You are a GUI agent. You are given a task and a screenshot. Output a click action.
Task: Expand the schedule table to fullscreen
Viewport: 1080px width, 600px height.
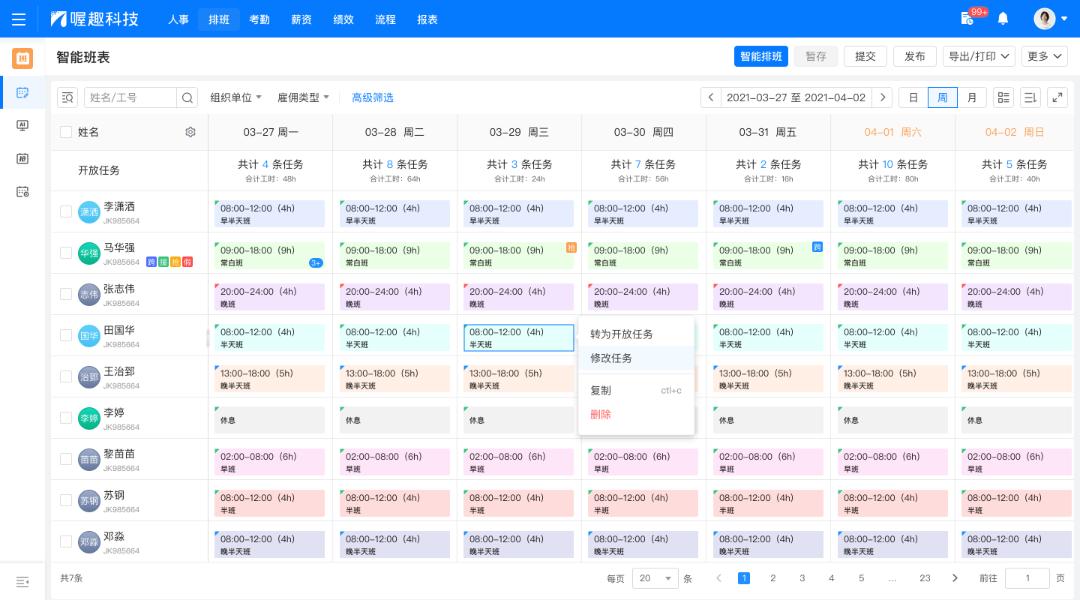tap(1057, 98)
